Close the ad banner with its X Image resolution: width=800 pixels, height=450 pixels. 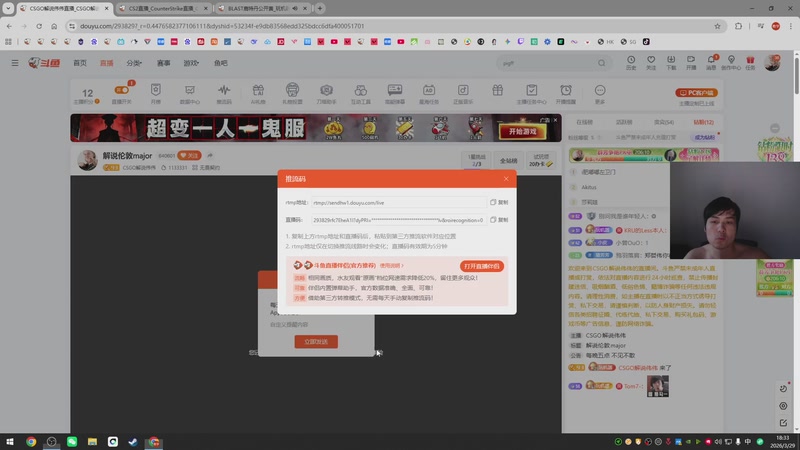[555, 120]
